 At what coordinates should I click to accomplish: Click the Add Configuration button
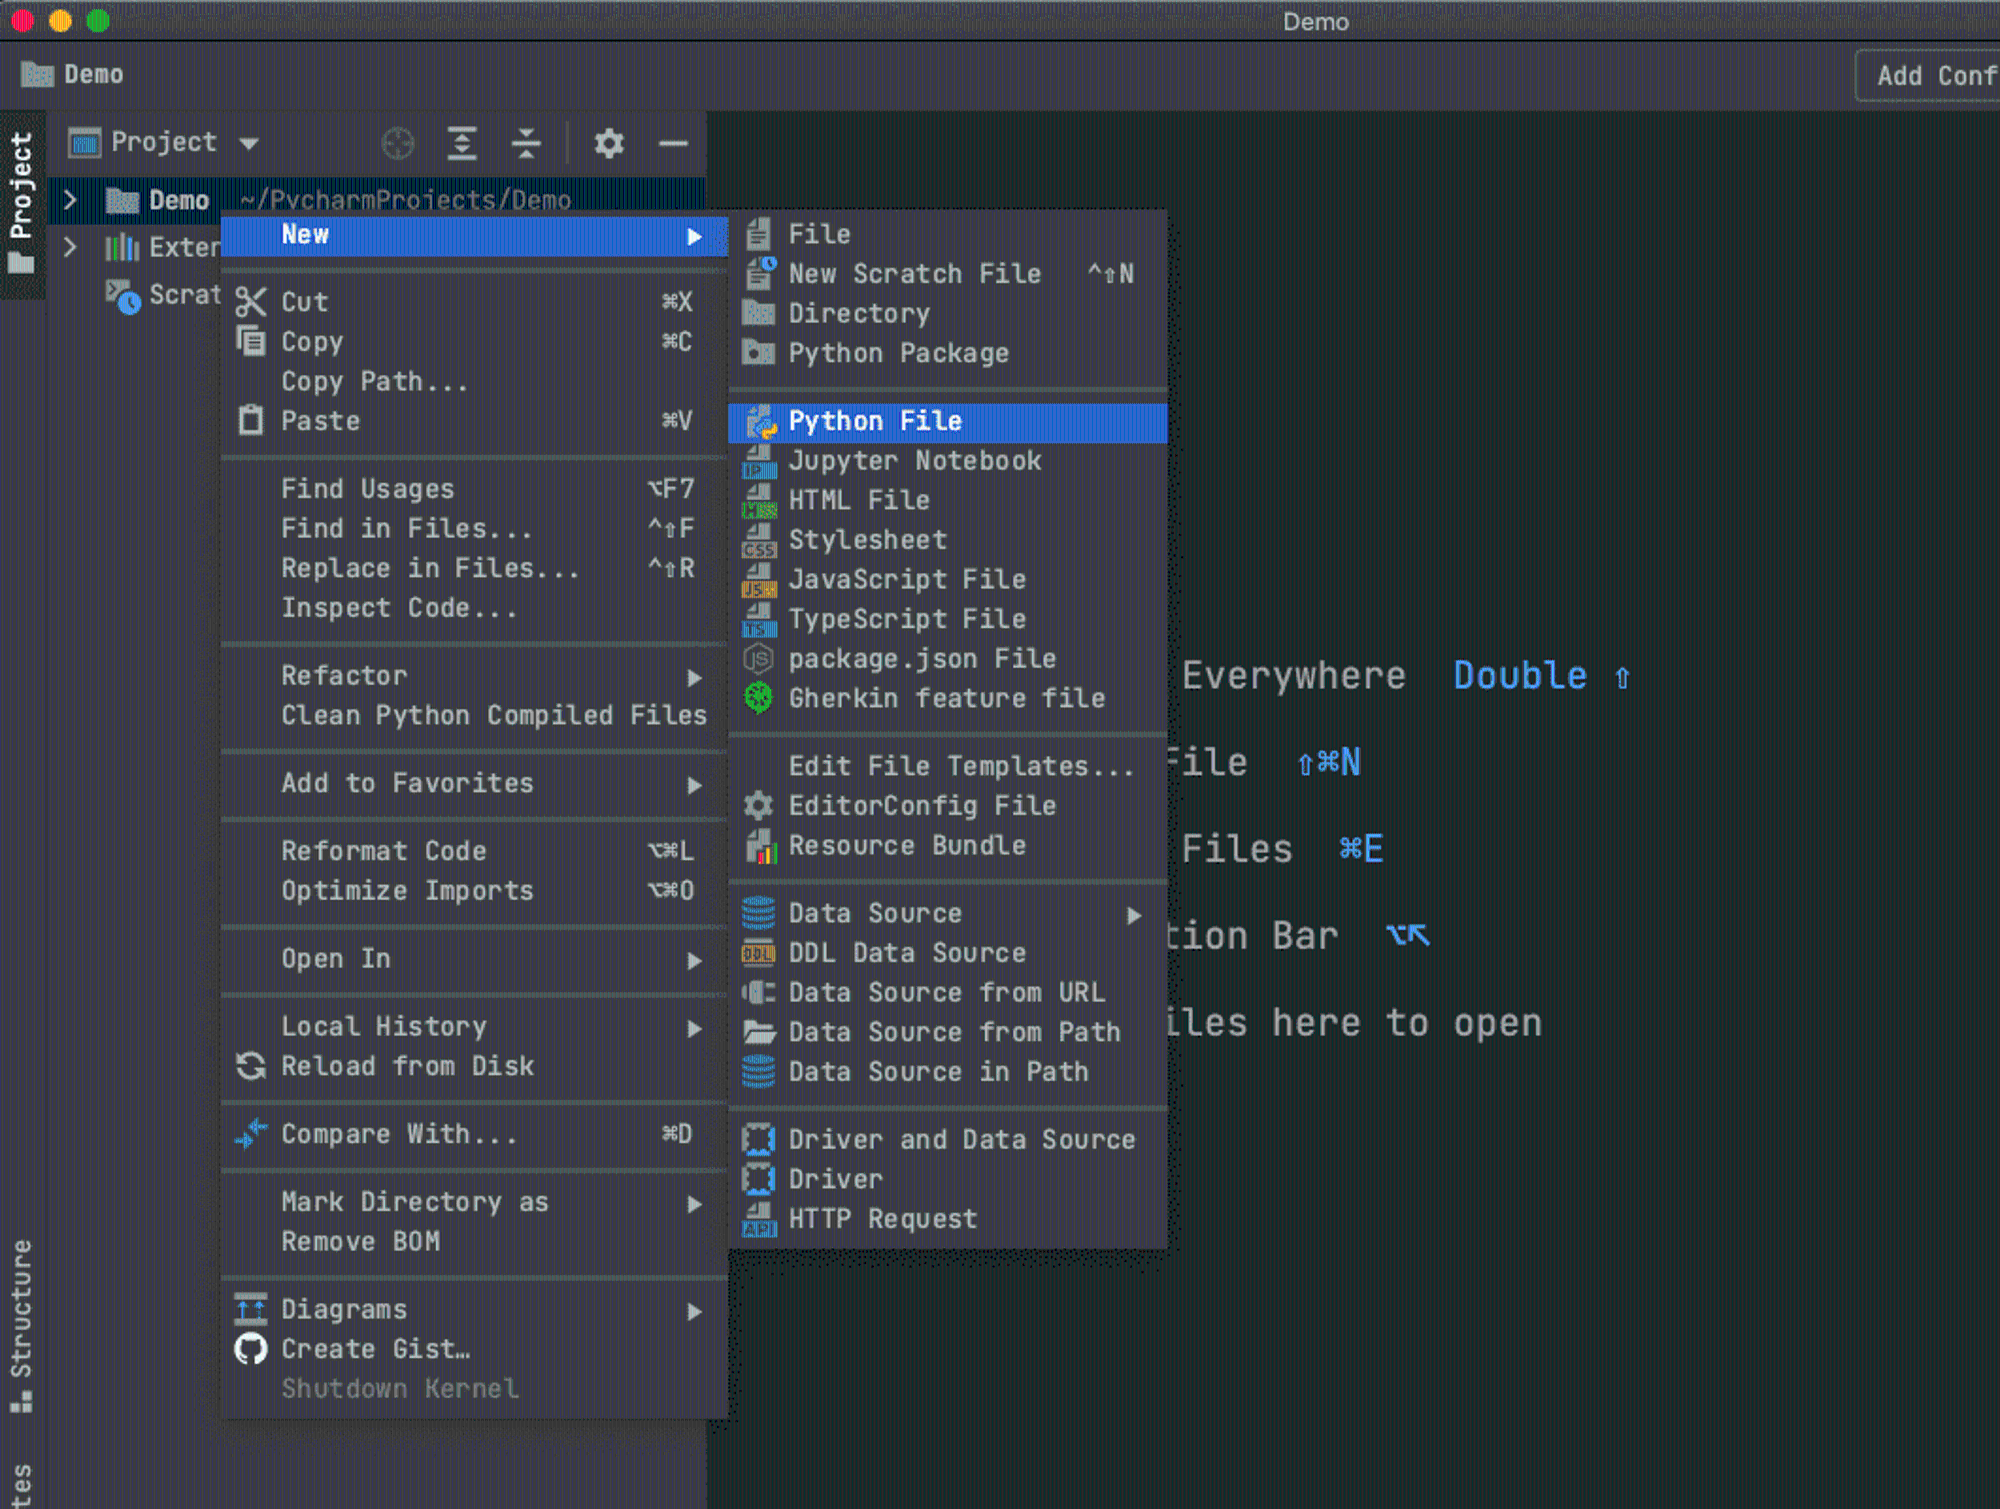1928,76
